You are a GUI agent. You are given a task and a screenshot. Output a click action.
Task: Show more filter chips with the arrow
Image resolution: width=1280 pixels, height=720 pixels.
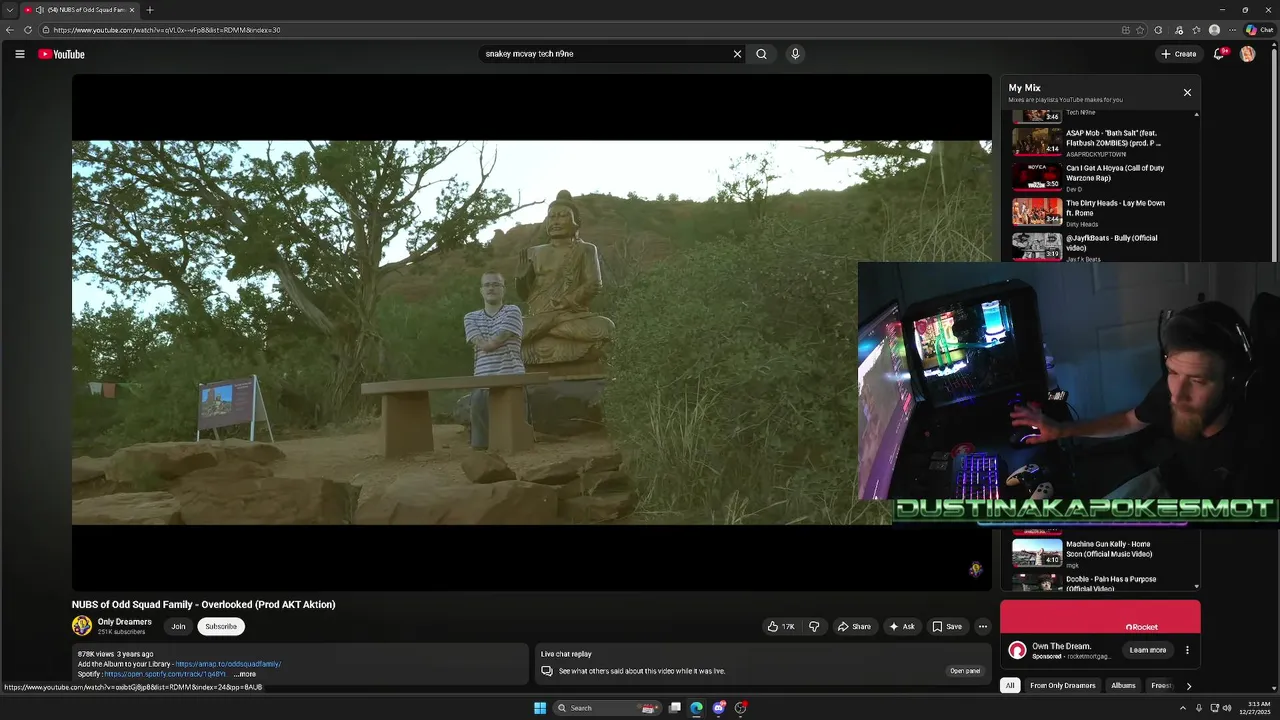1188,686
